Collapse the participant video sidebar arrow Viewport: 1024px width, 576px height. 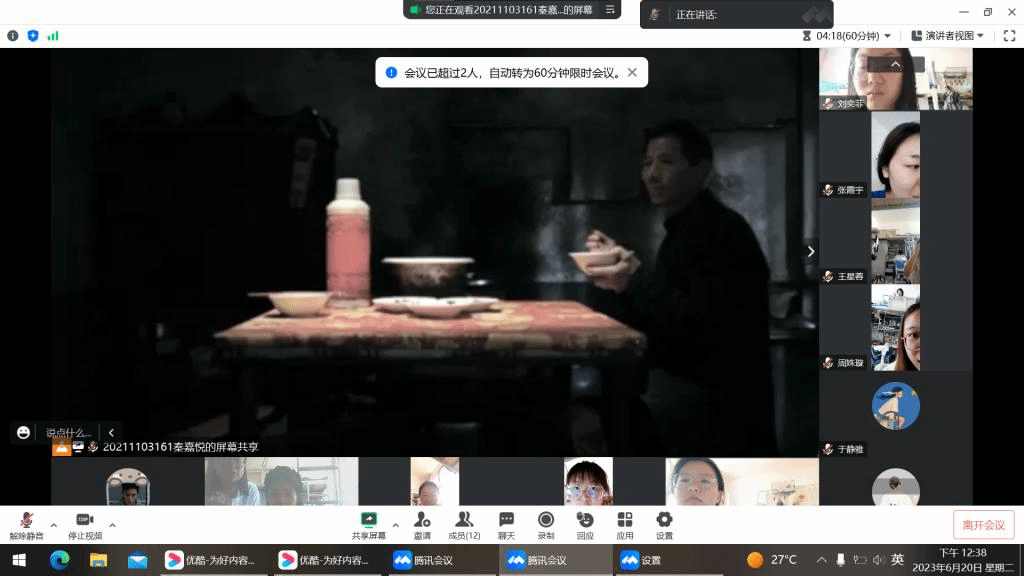811,251
